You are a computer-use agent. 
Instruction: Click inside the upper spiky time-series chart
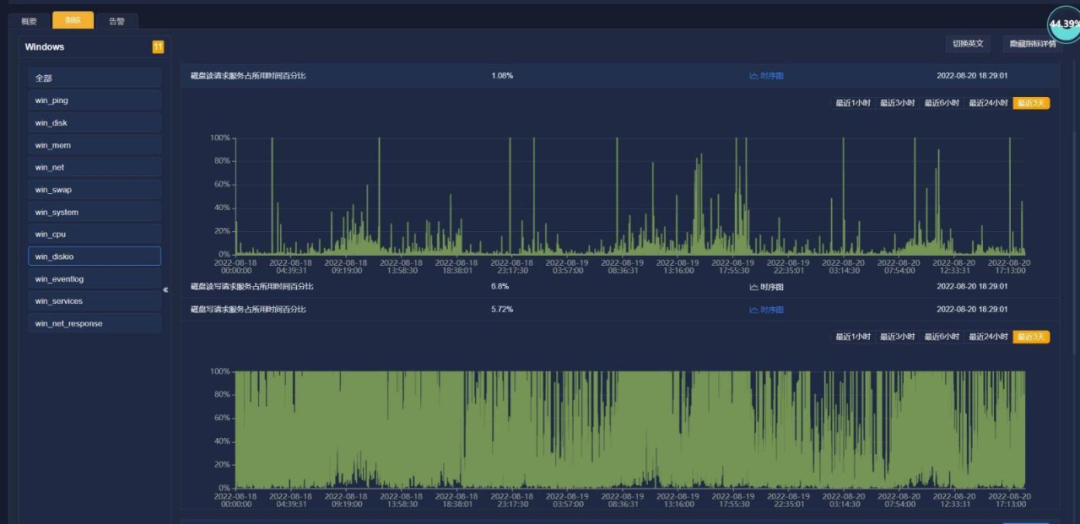630,196
